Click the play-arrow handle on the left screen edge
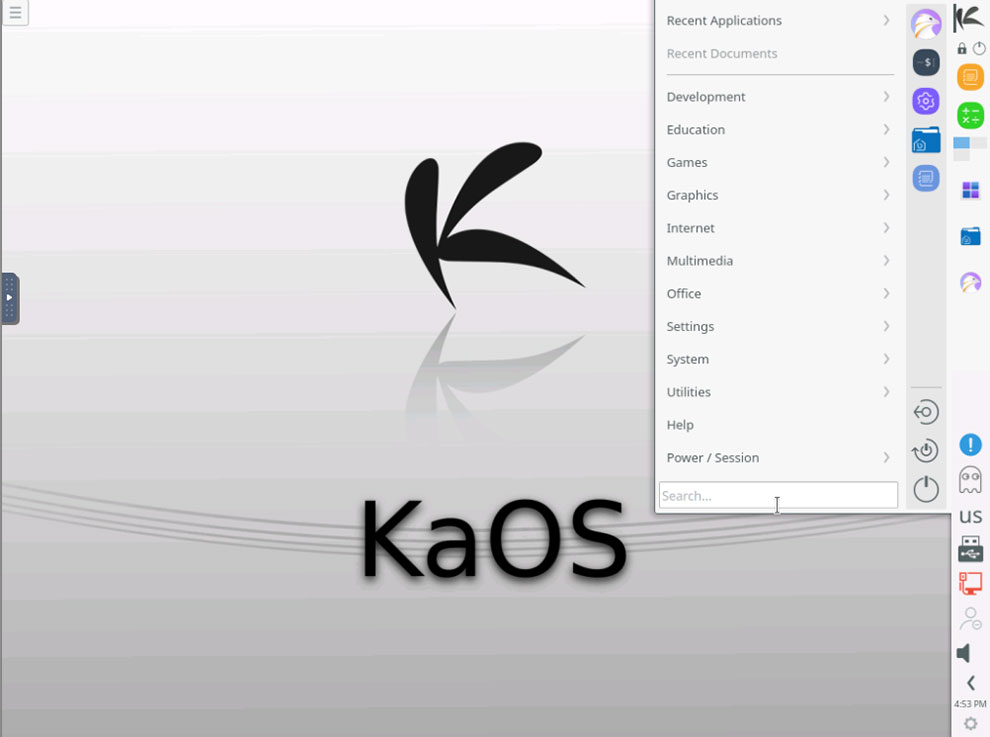This screenshot has width=990, height=737. click(x=9, y=298)
